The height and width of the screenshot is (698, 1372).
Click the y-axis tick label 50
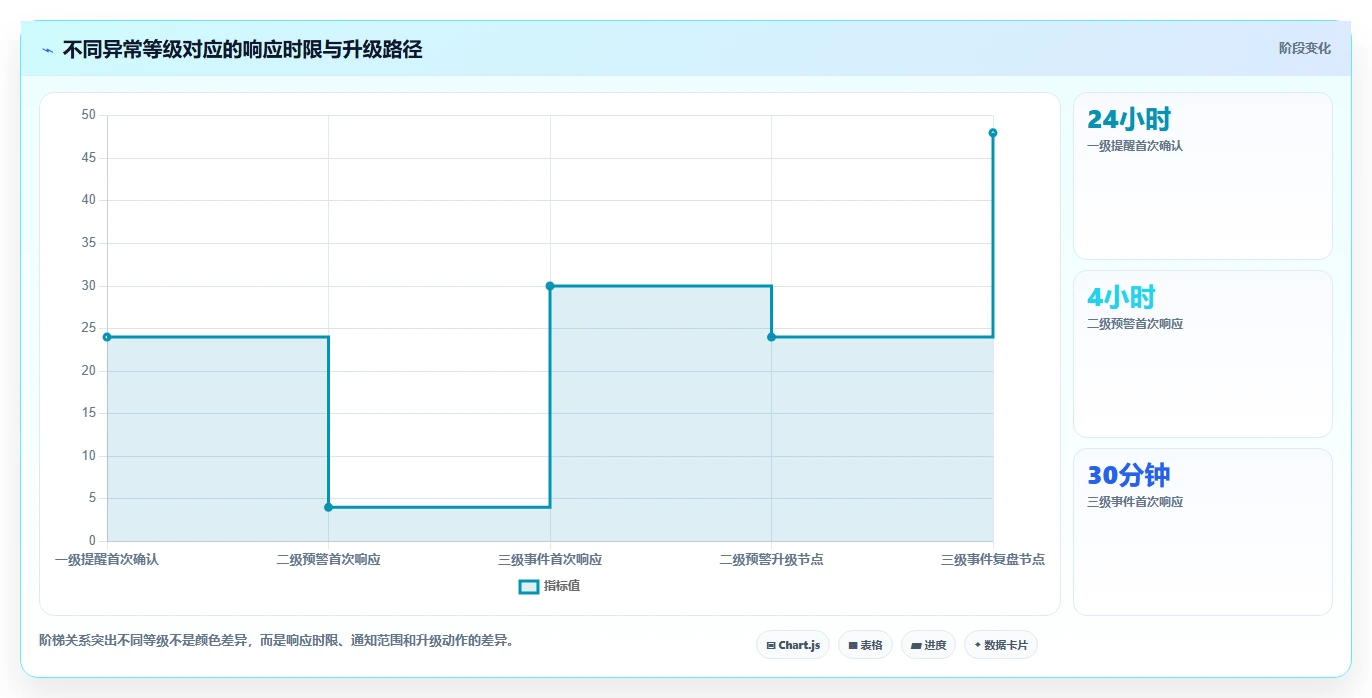(x=89, y=115)
